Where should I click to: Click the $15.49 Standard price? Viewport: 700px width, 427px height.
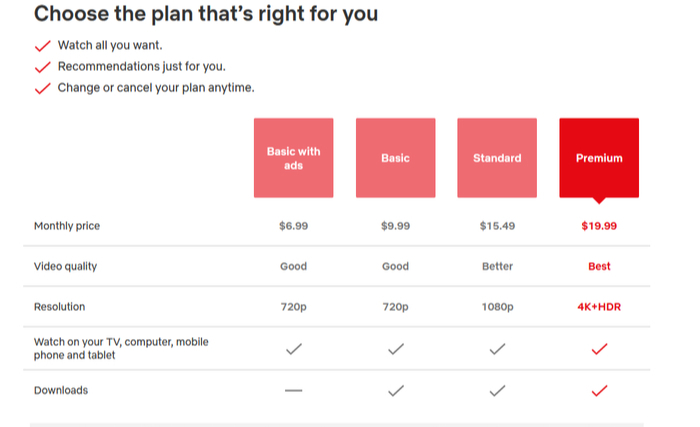(x=497, y=226)
